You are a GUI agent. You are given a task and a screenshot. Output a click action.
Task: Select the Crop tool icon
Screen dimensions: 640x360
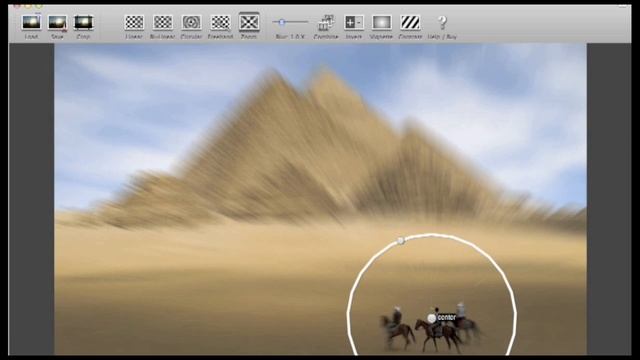tap(83, 22)
